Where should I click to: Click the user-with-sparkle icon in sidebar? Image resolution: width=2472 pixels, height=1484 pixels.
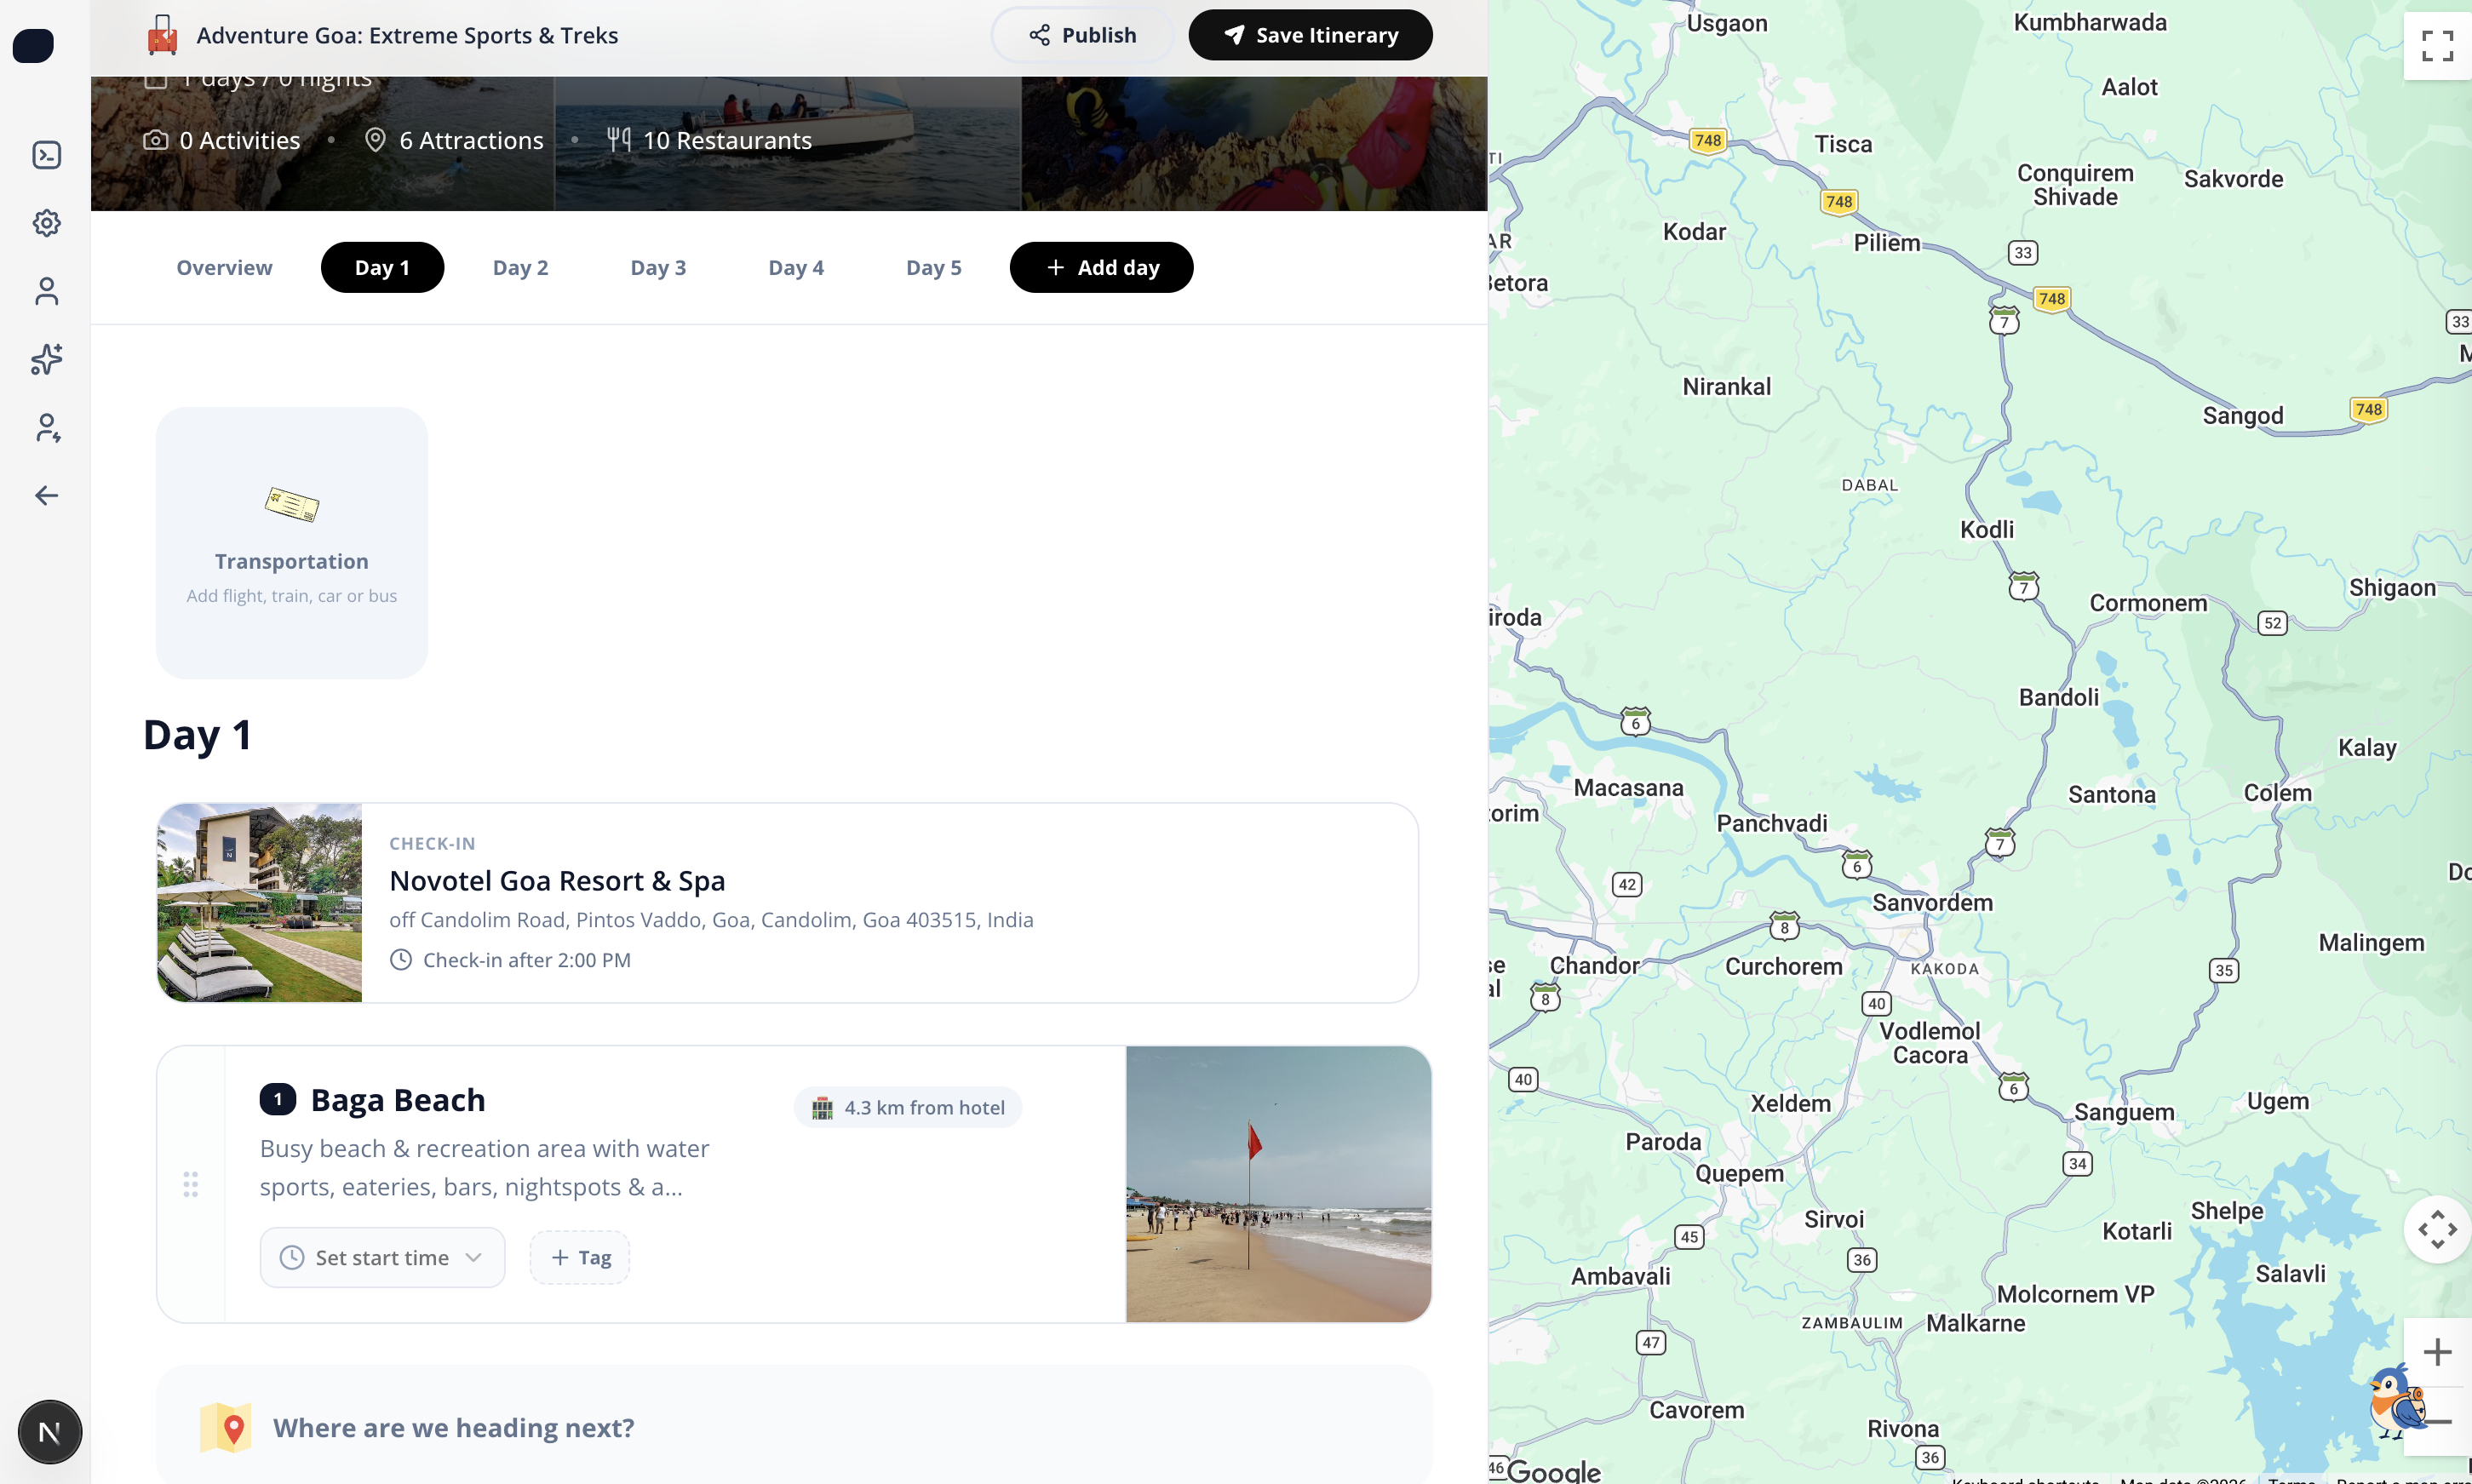(47, 428)
